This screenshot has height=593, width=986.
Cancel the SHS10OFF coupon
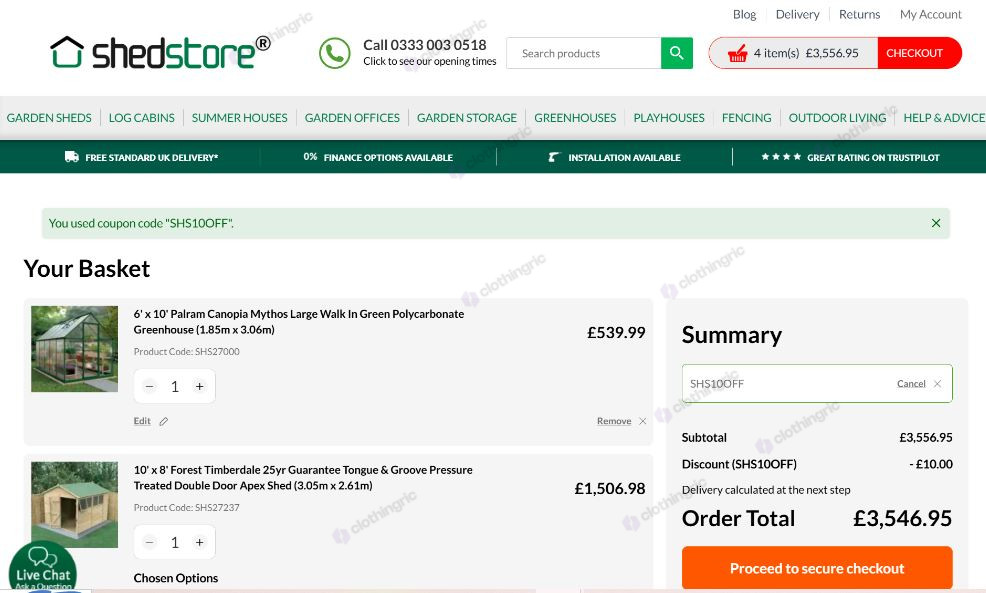(x=911, y=384)
